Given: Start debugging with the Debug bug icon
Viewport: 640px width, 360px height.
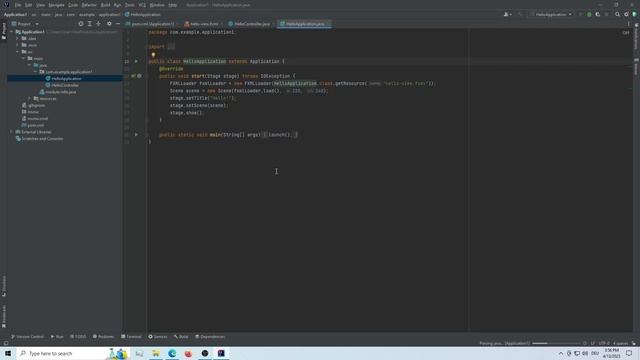Looking at the screenshot, I should 589,14.
